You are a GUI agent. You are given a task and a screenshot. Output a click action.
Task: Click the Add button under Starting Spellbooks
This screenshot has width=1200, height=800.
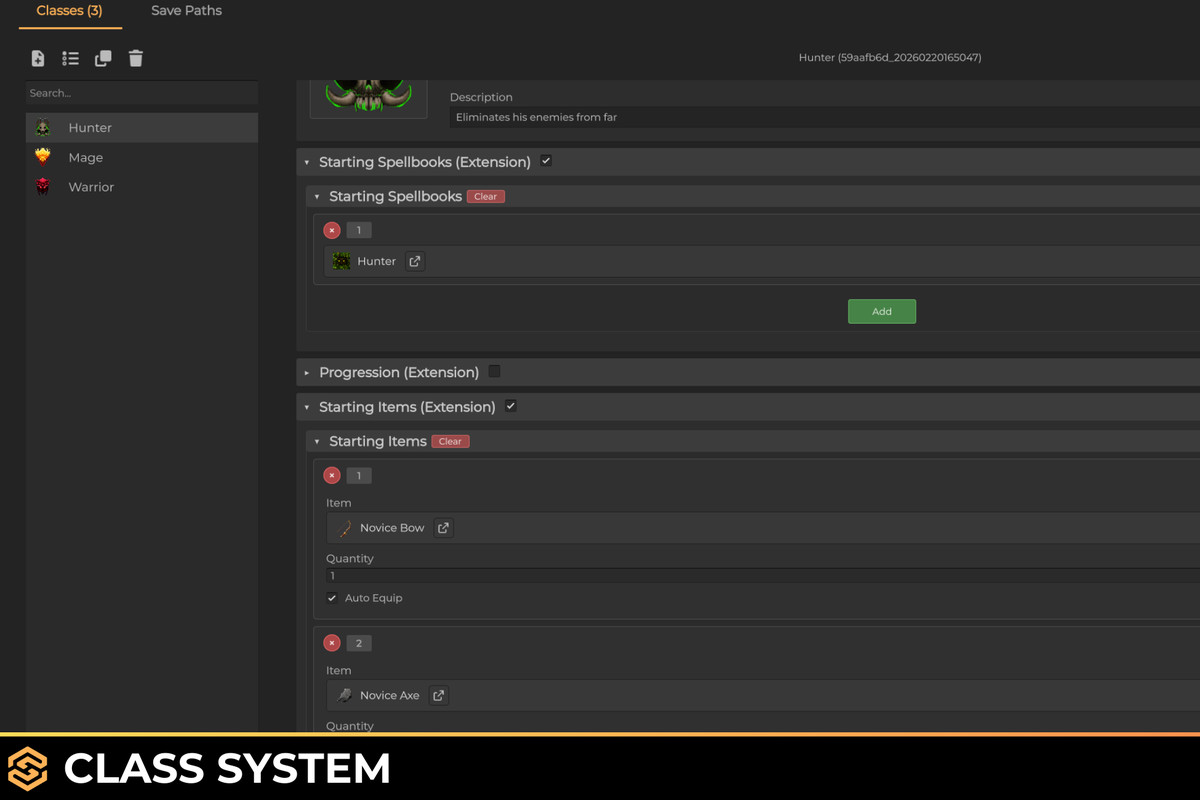881,311
